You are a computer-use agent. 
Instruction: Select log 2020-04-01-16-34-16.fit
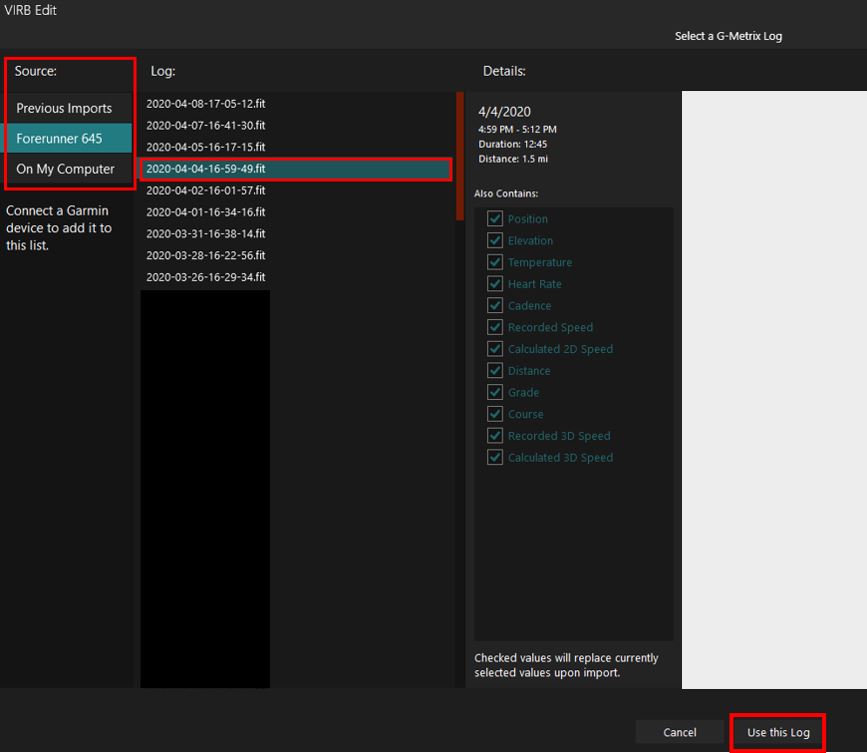(x=297, y=212)
